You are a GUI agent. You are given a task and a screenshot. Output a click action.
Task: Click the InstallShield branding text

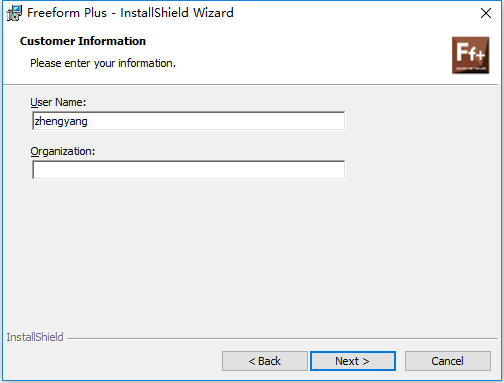coord(35,337)
